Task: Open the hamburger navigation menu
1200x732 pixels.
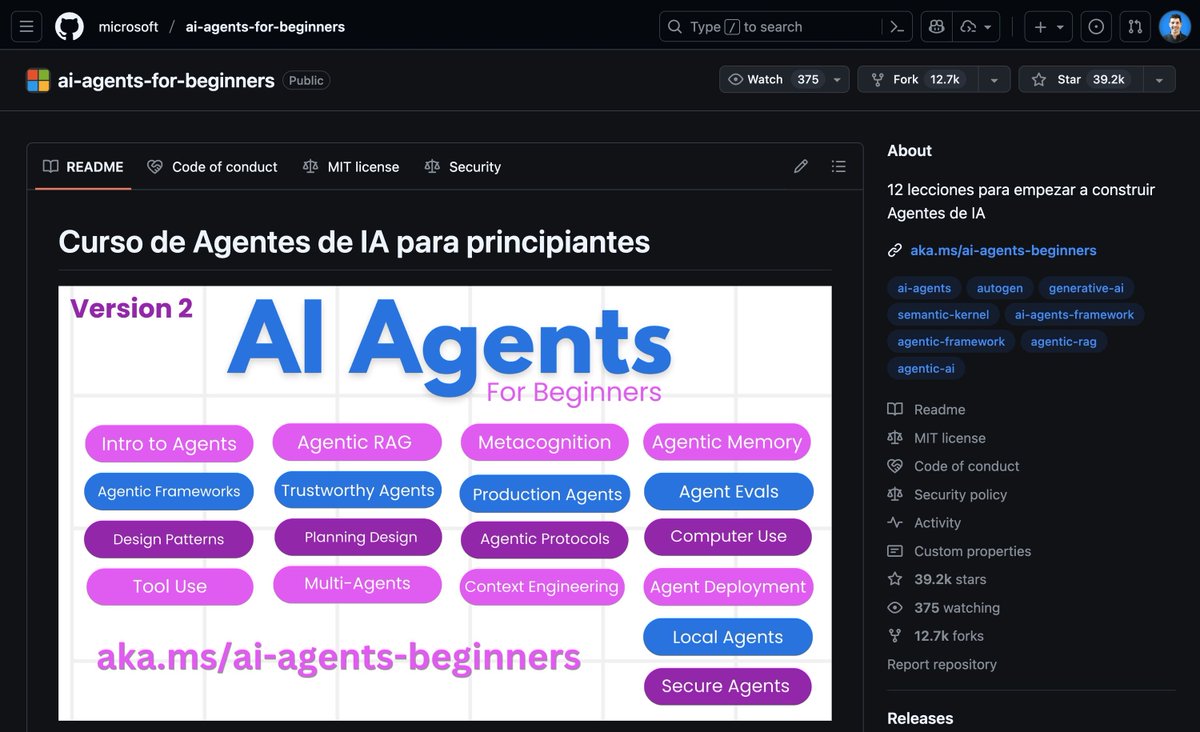Action: click(x=27, y=27)
